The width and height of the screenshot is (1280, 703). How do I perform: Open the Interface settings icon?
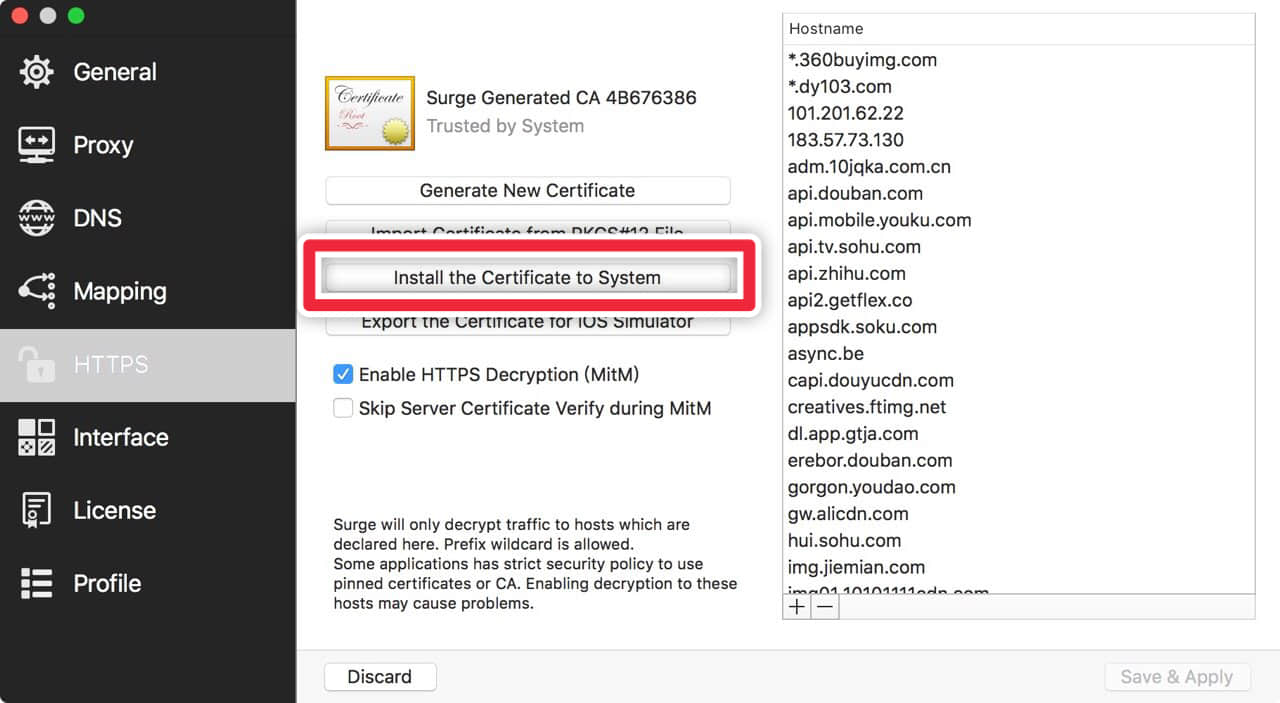click(37, 437)
